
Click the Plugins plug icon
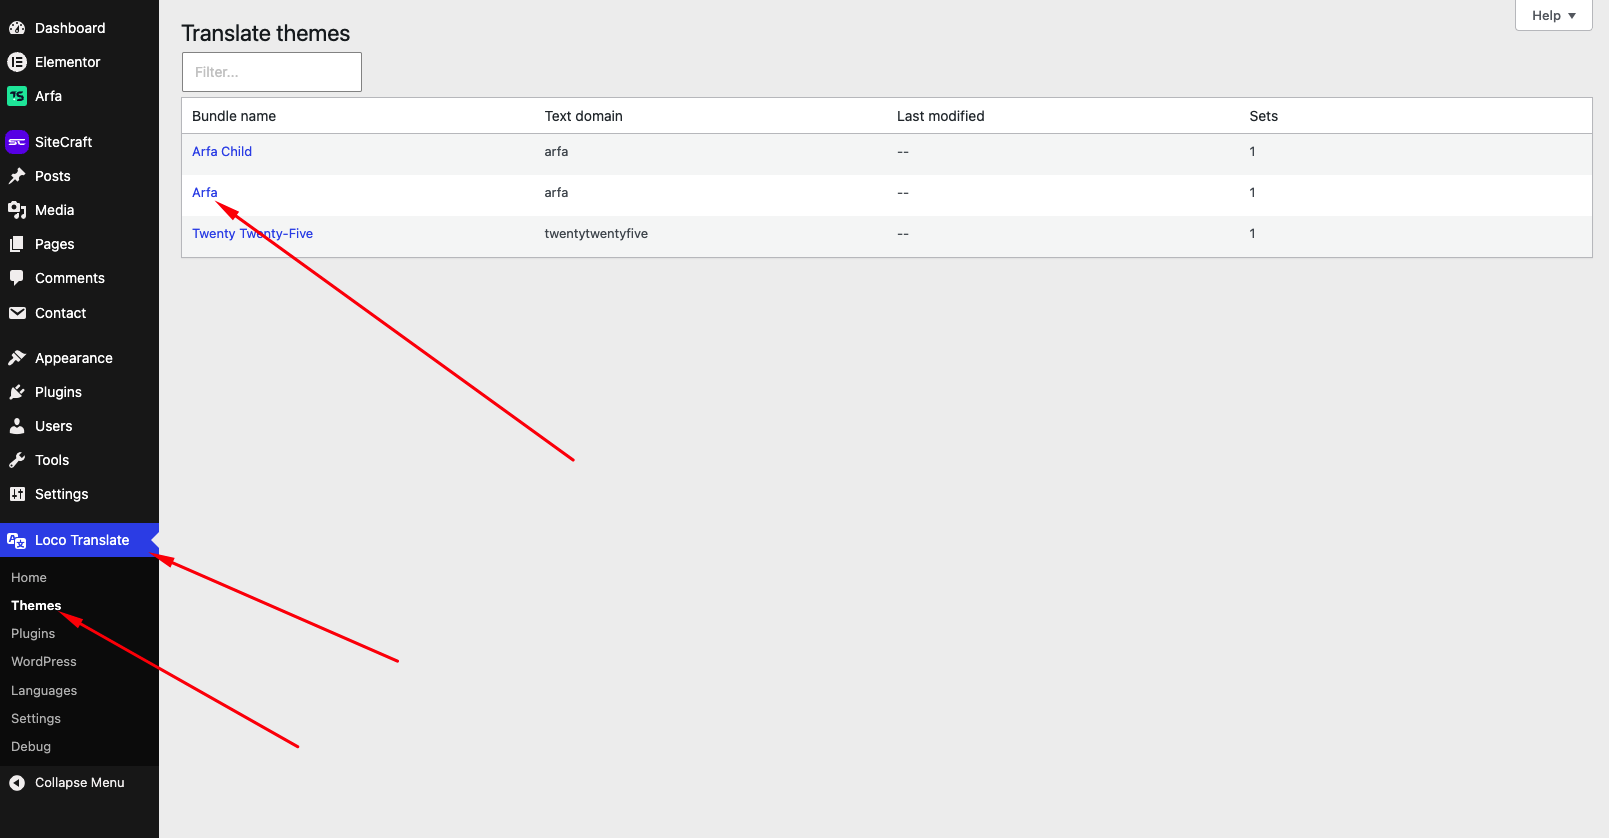(x=17, y=392)
